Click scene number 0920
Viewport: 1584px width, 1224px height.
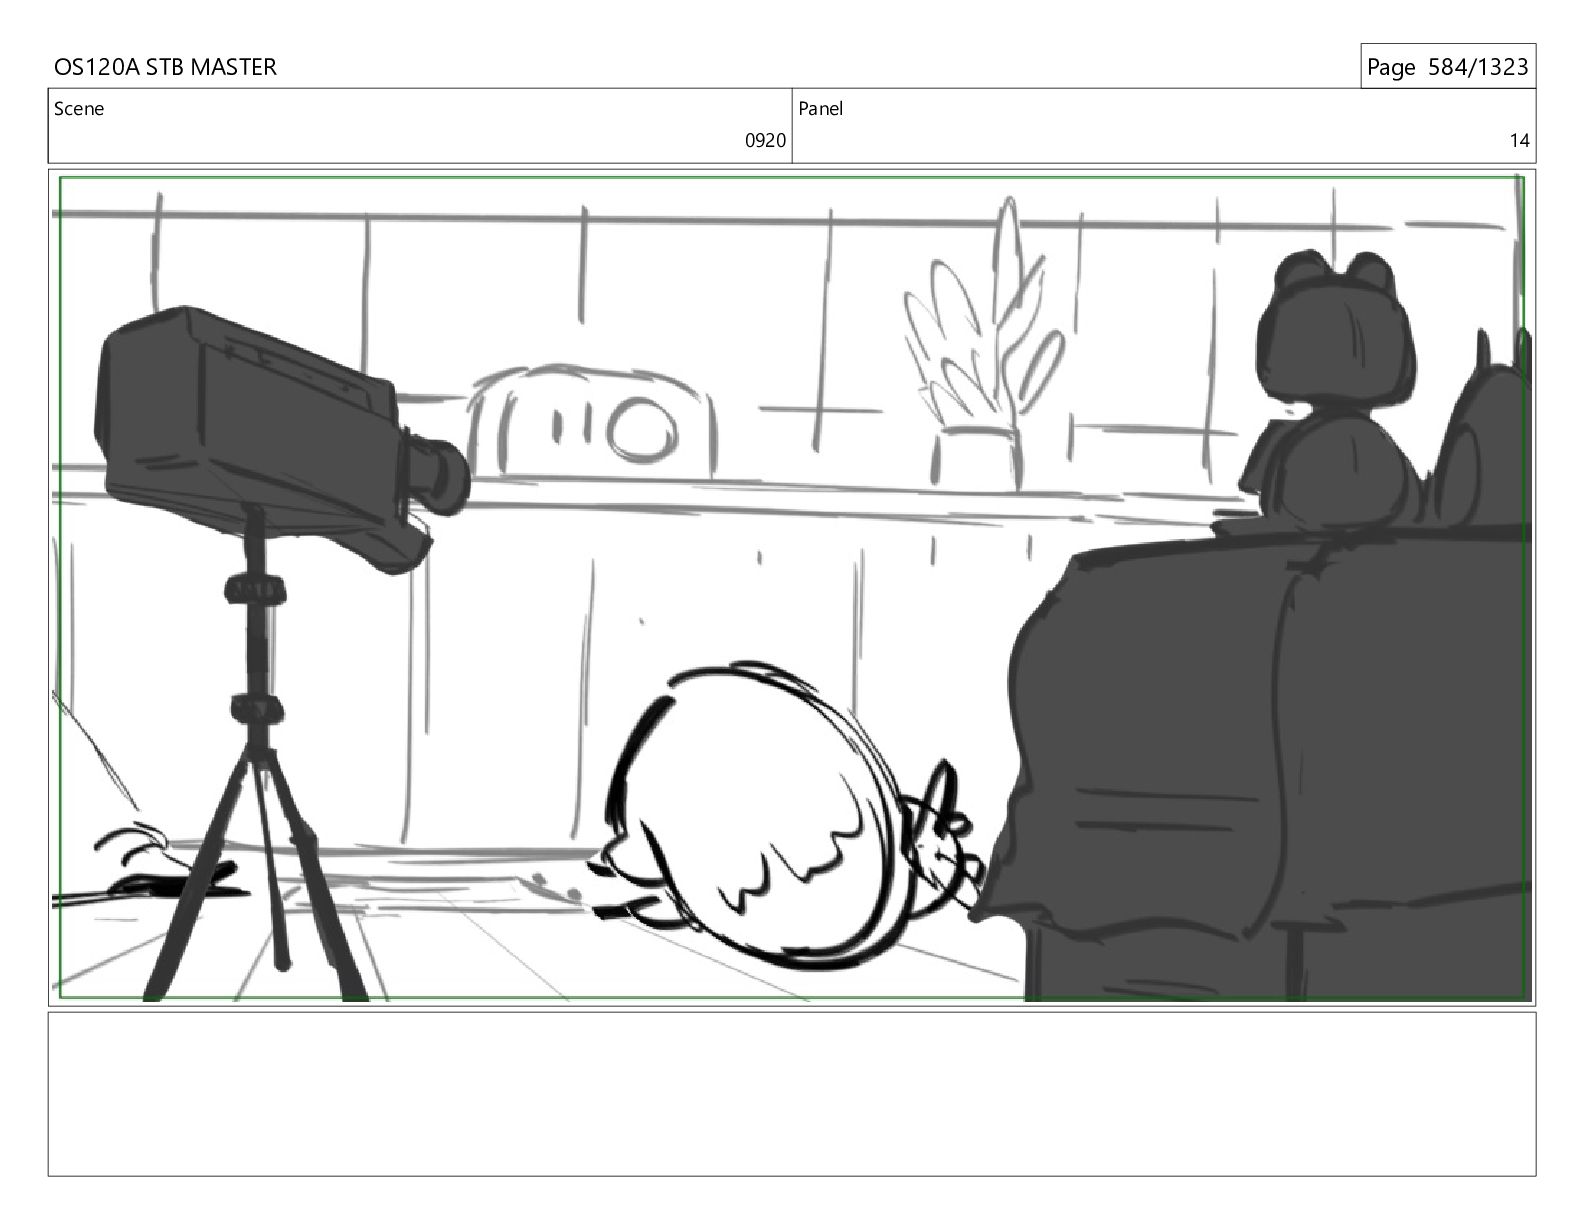tap(765, 141)
